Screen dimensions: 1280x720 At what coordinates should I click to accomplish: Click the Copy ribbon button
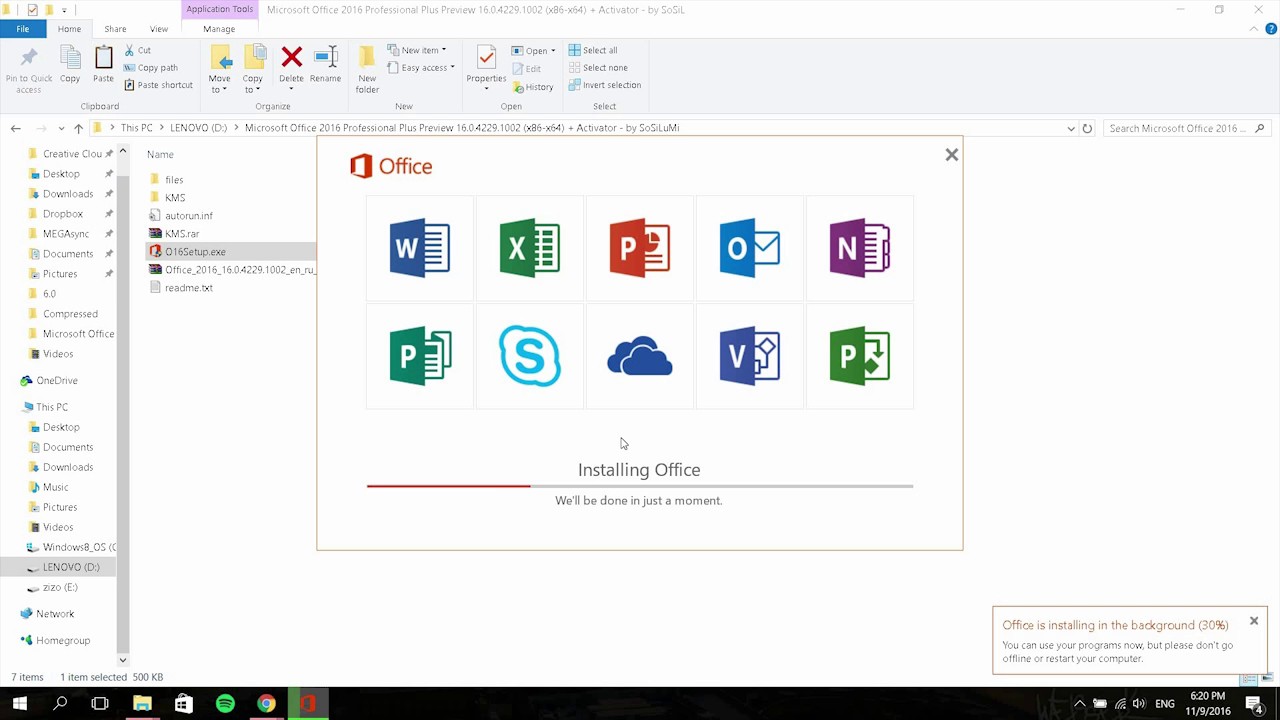[70, 66]
